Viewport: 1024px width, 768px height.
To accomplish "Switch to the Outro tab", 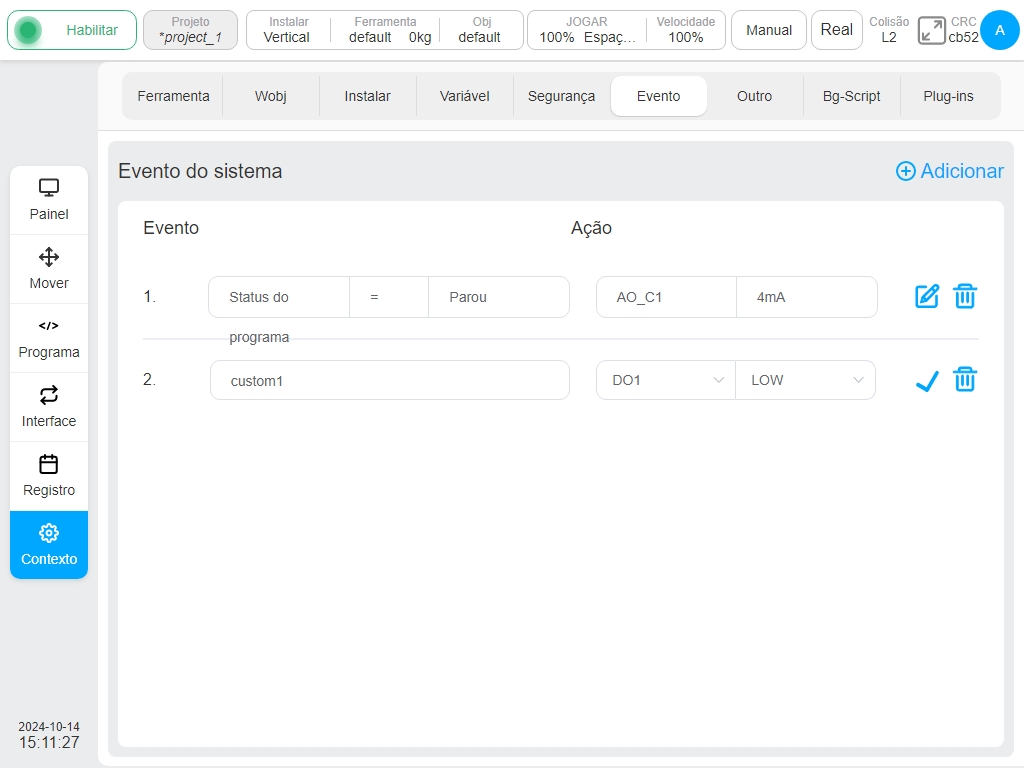I will (754, 96).
